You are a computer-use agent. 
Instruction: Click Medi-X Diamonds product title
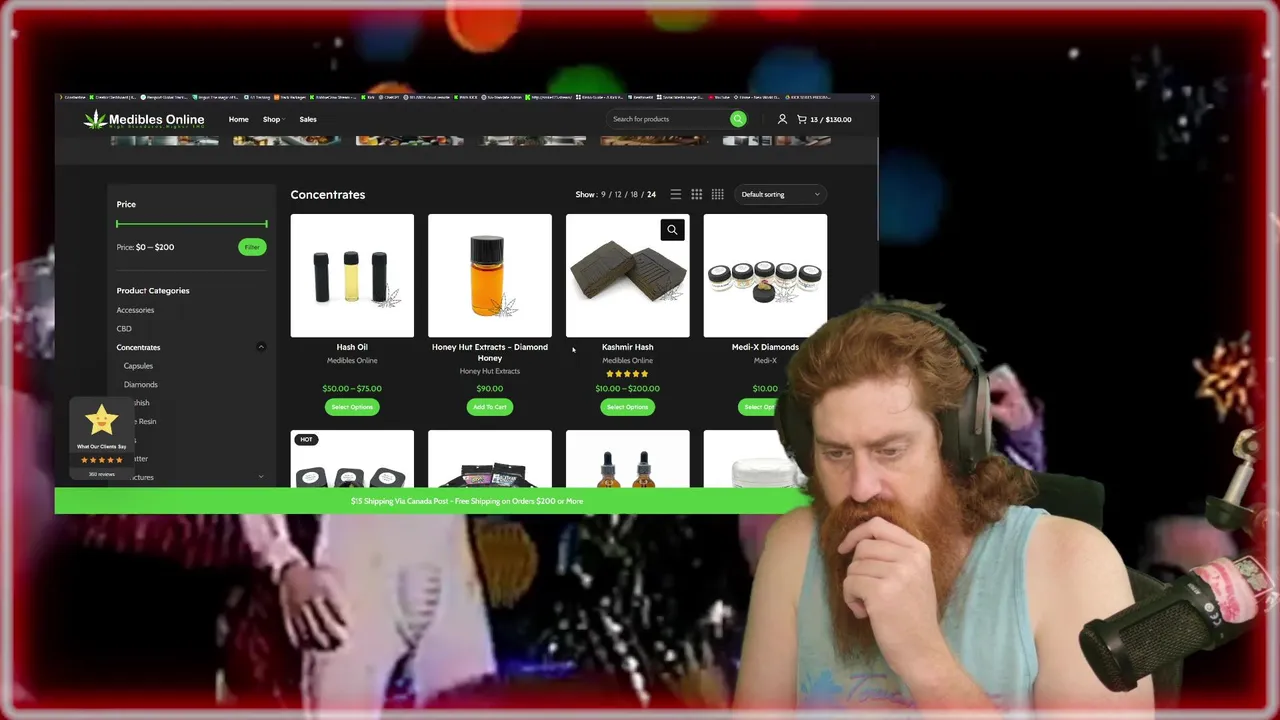click(x=765, y=347)
